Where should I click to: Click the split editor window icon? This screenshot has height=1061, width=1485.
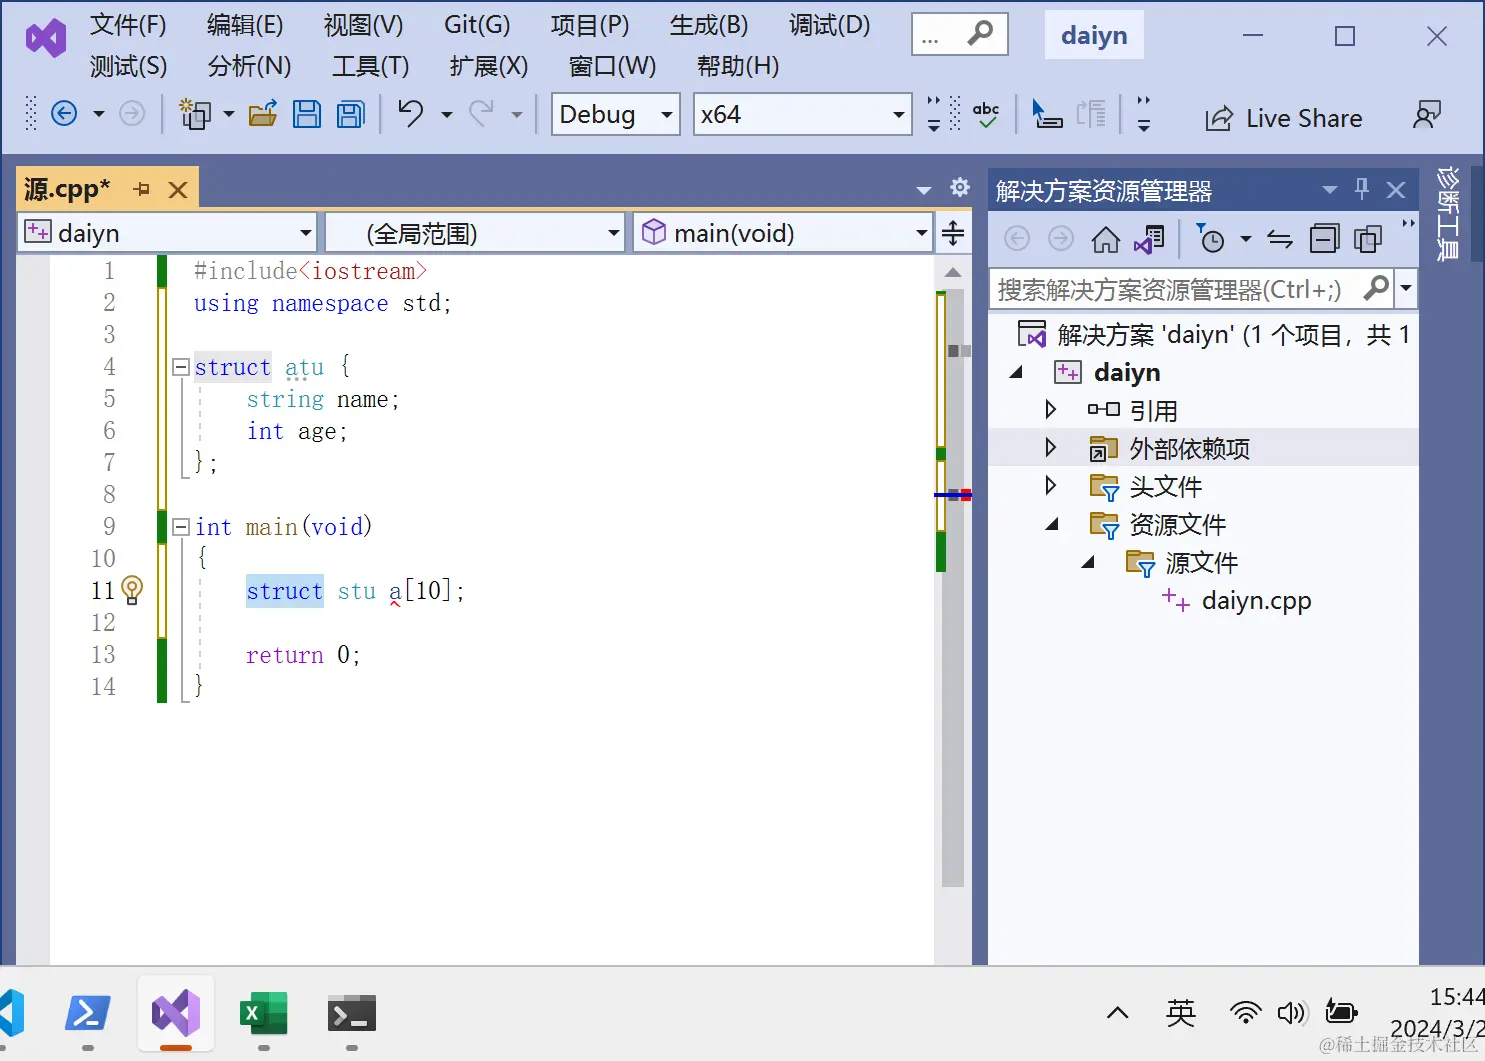click(953, 233)
